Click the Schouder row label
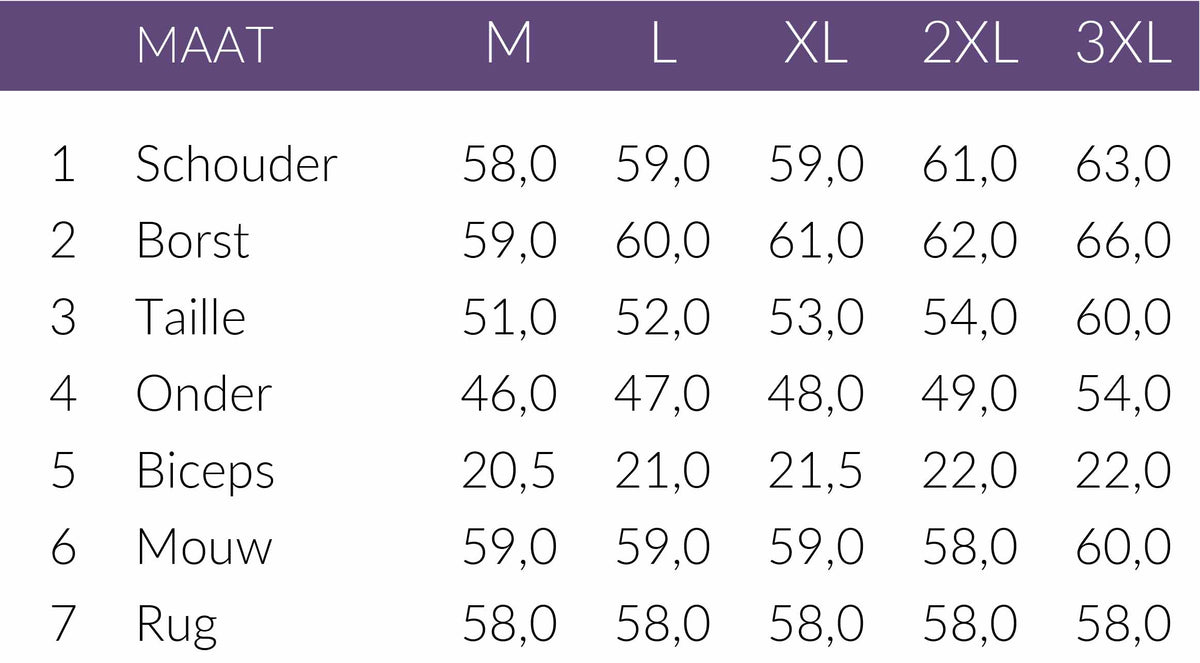The width and height of the screenshot is (1200, 663). pyautogui.click(x=237, y=165)
